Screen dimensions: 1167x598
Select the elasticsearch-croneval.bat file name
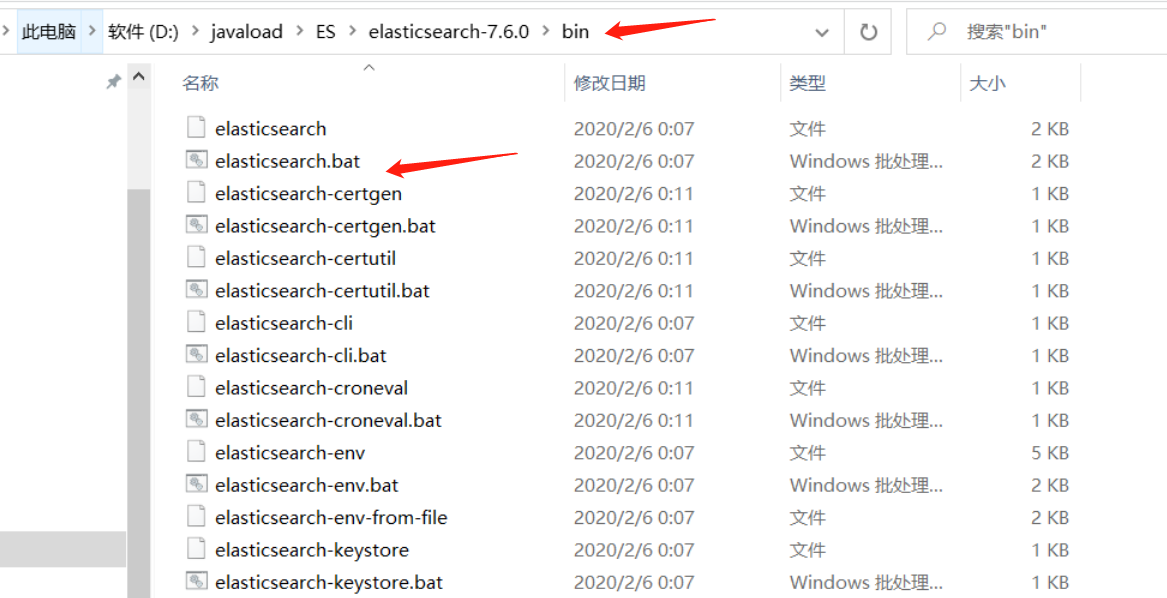[x=328, y=420]
